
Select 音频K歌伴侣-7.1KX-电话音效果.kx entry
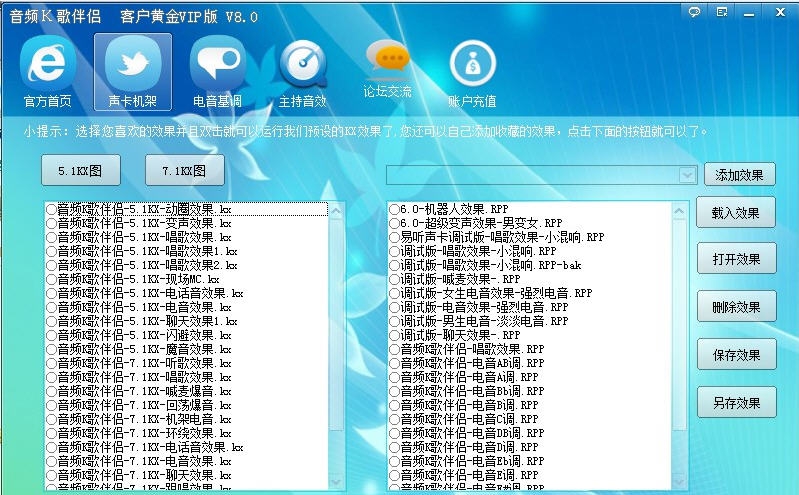tap(145, 448)
